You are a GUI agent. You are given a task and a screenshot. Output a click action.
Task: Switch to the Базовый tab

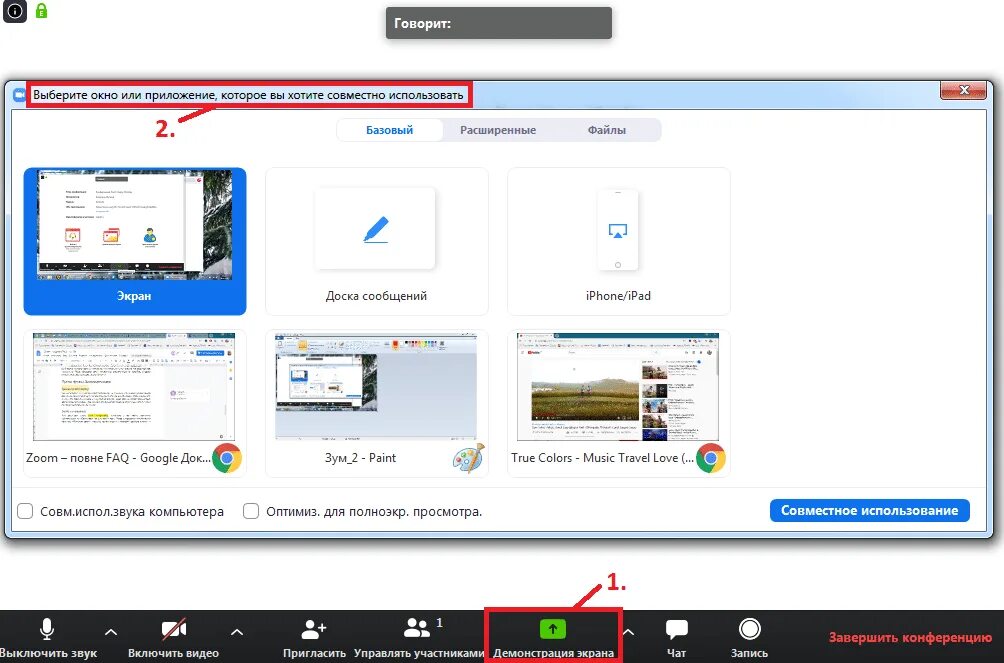pyautogui.click(x=389, y=130)
